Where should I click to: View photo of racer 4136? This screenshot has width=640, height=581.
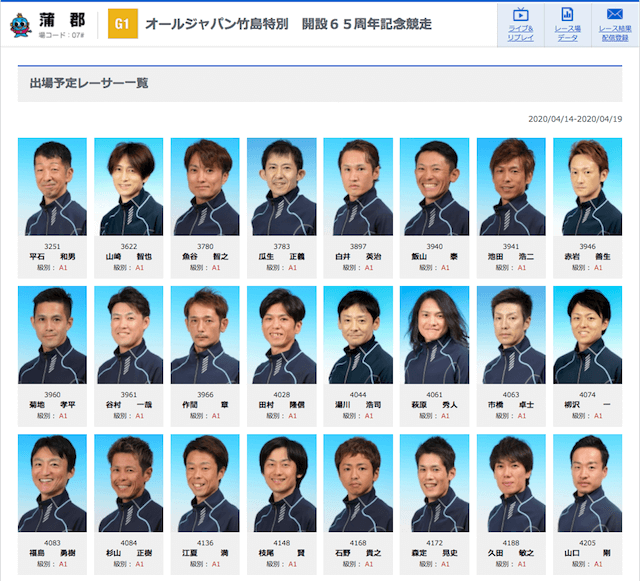click(x=205, y=483)
